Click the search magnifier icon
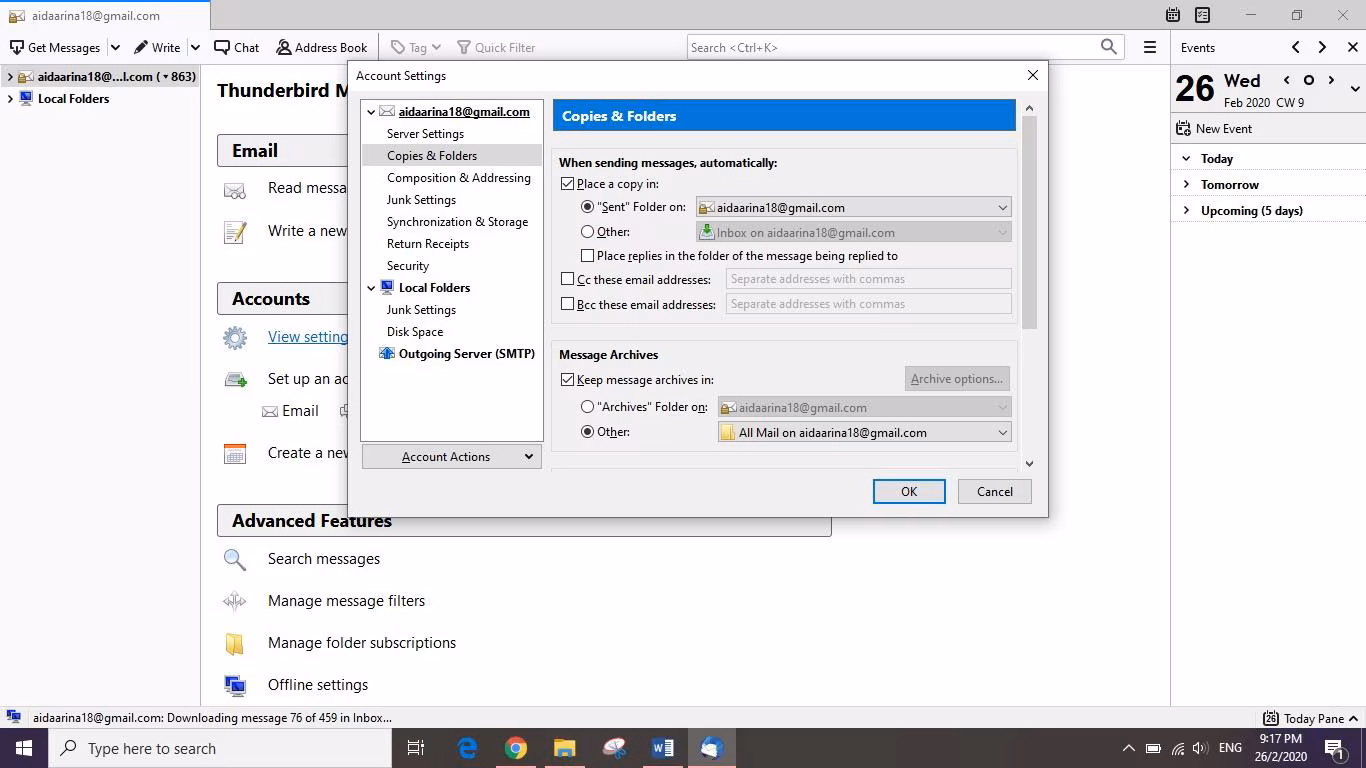Image resolution: width=1366 pixels, height=768 pixels. (1108, 47)
